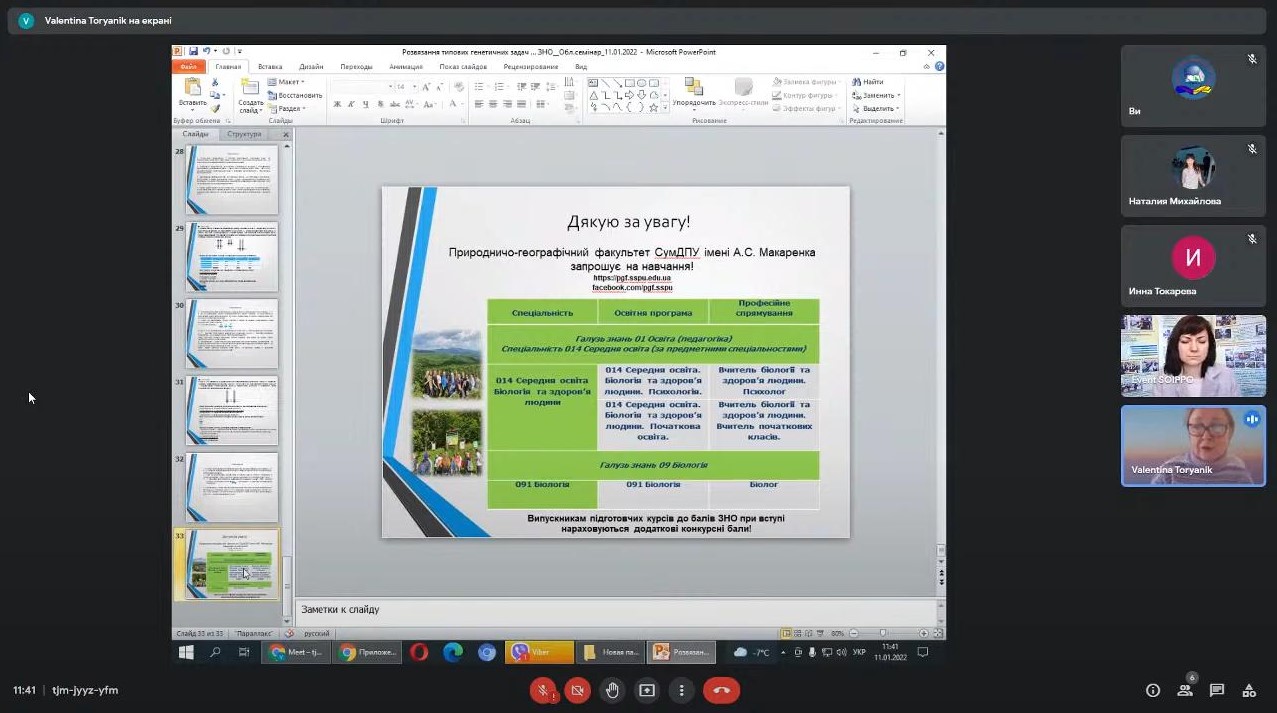Open Контур фигуры shape outline dropdown
Viewport: 1277px width, 713px height.
click(806, 96)
